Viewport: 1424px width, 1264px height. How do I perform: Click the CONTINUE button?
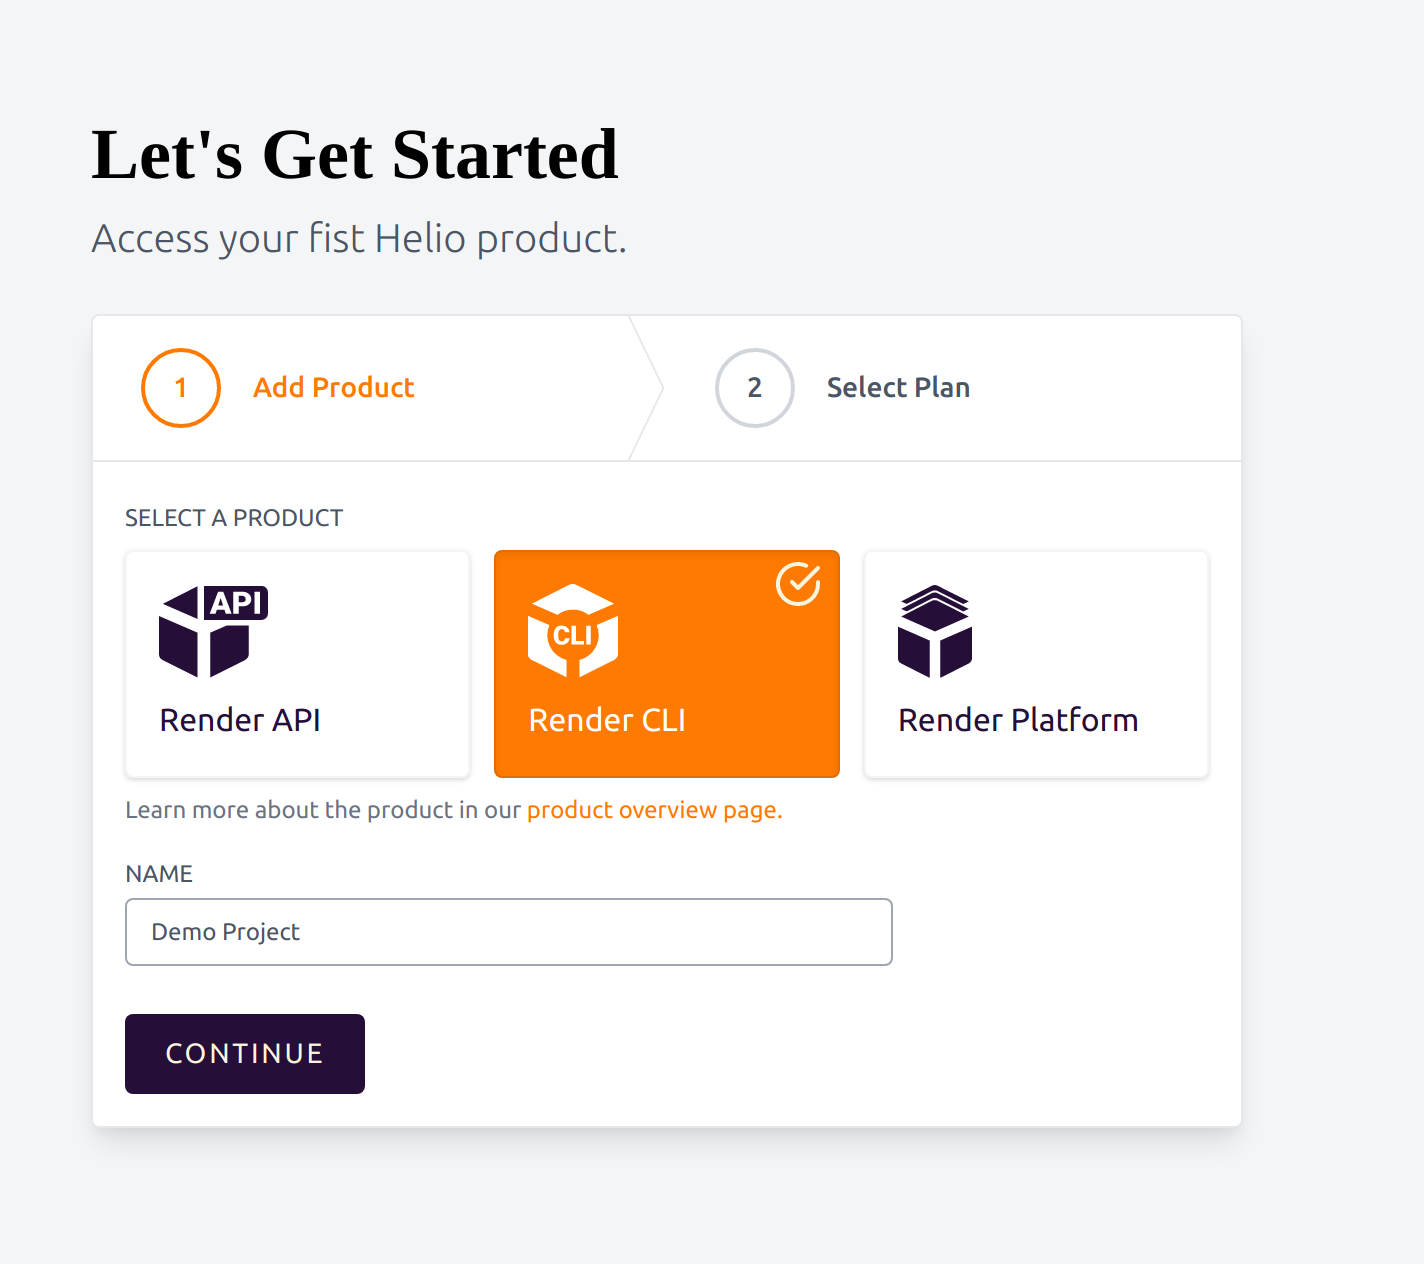(245, 1054)
